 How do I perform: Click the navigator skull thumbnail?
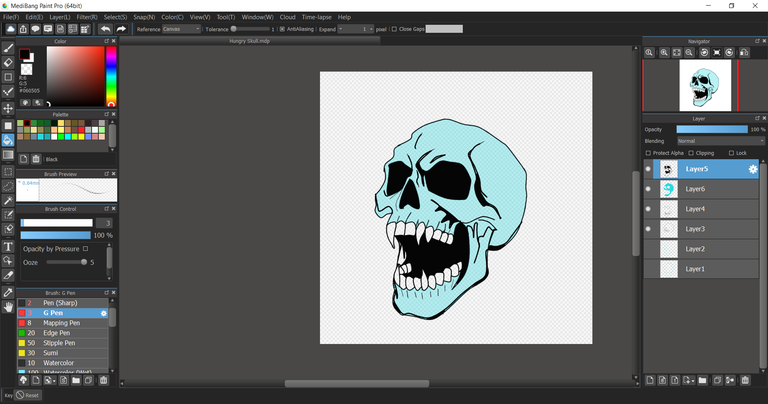tap(705, 86)
